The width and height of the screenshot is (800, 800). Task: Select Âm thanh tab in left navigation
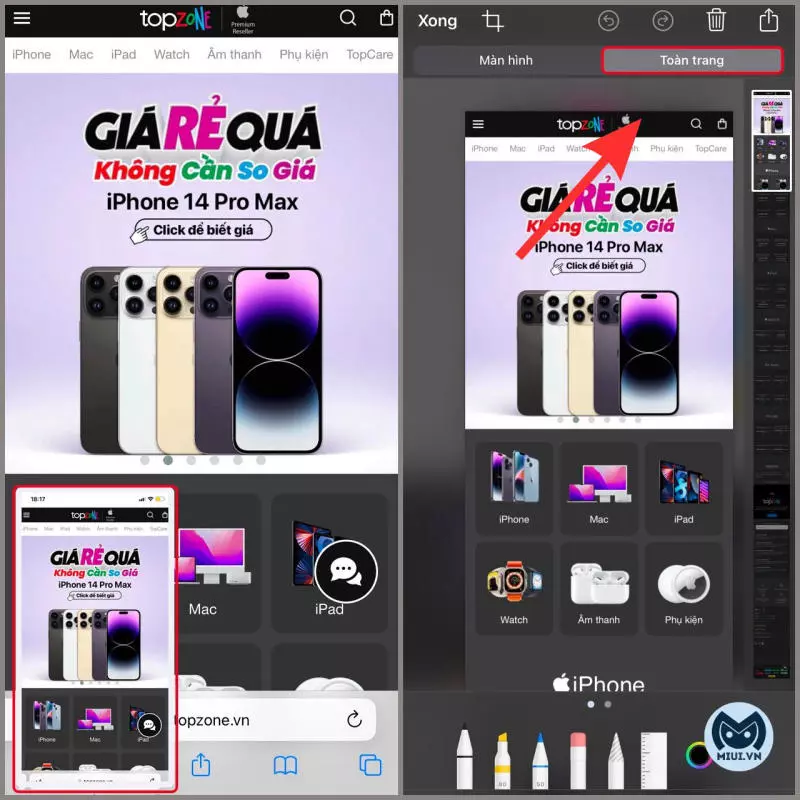[234, 55]
